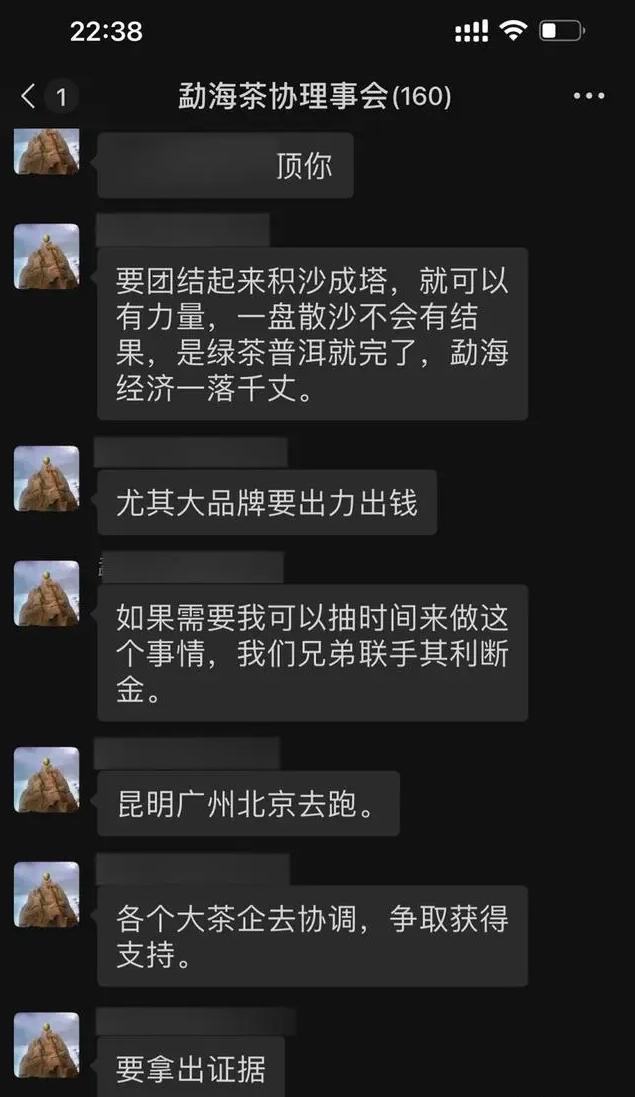
Task: Select the 顶你 message bubble
Action: tap(225, 165)
